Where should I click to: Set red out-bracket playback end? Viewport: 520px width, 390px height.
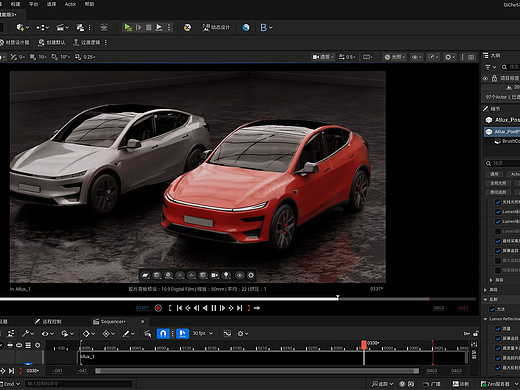(x=249, y=308)
